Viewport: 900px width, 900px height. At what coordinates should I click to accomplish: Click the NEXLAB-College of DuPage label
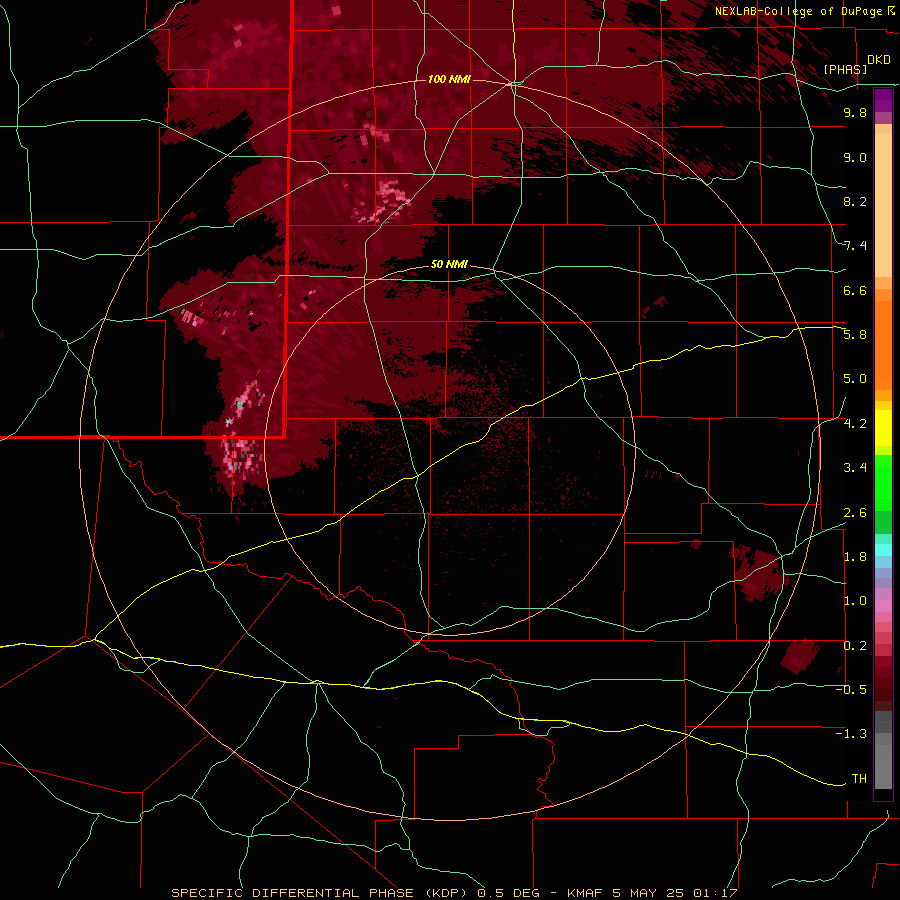click(x=800, y=11)
